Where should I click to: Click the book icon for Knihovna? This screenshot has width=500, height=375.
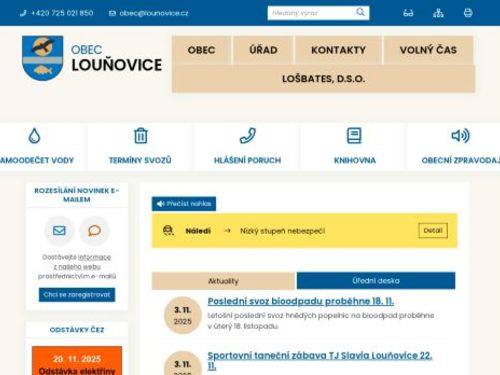[x=354, y=136]
